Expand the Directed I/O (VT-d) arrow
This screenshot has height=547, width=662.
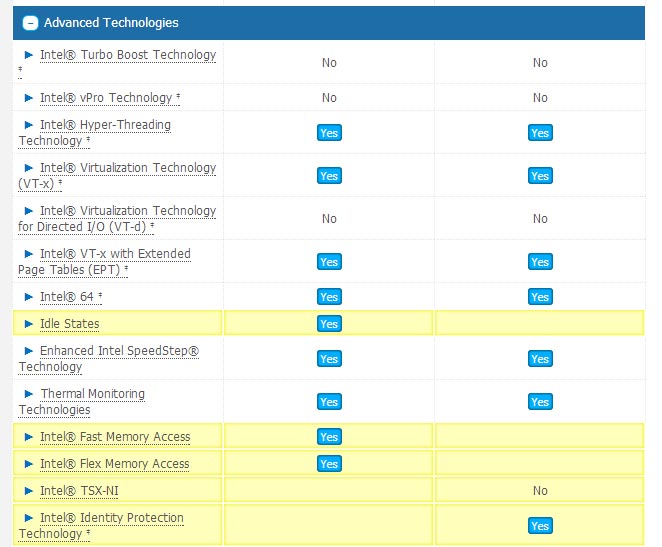(28, 211)
